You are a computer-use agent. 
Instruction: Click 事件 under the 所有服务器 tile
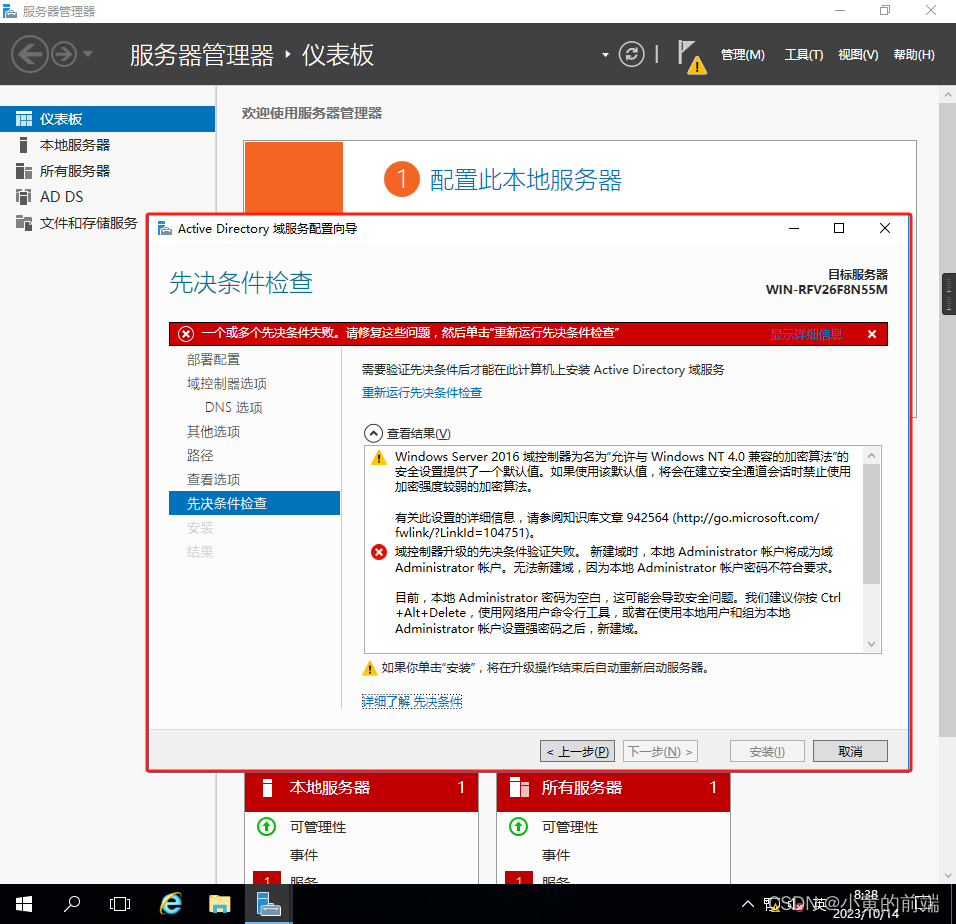coord(556,855)
